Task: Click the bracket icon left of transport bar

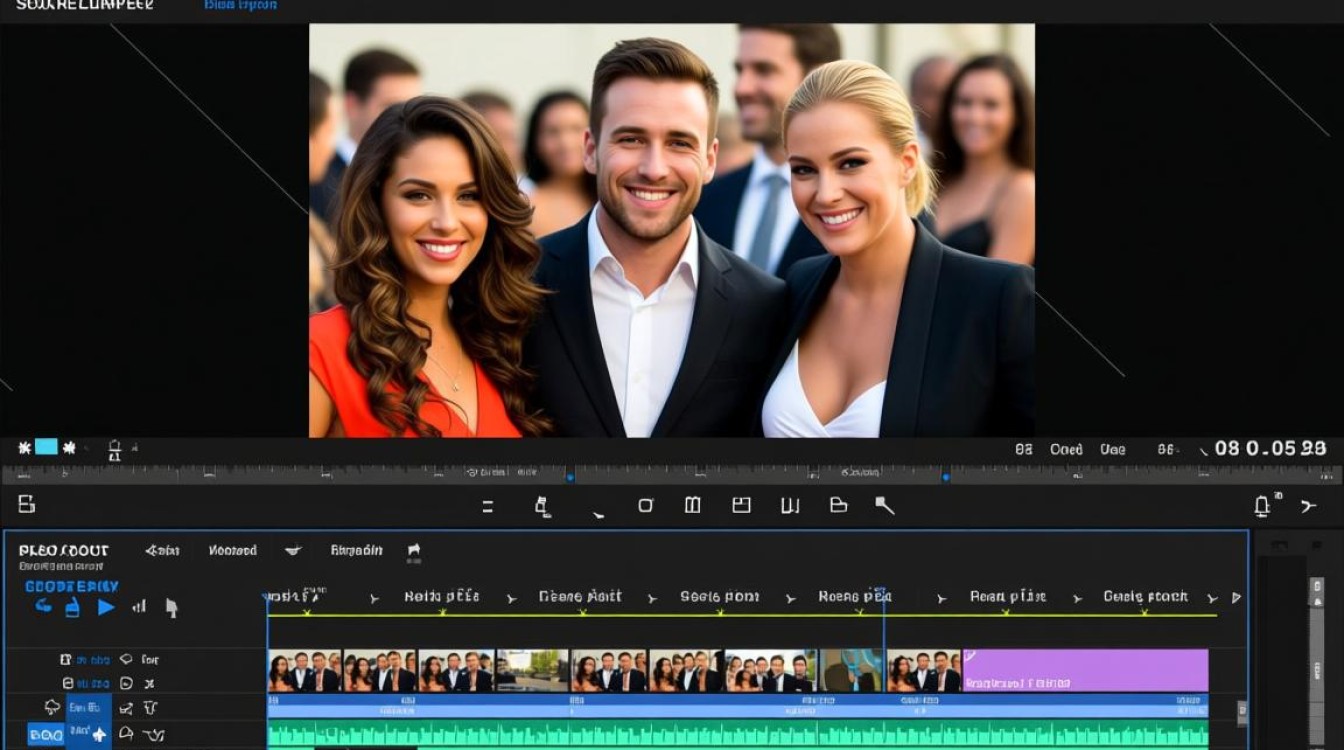Action: (x=27, y=505)
